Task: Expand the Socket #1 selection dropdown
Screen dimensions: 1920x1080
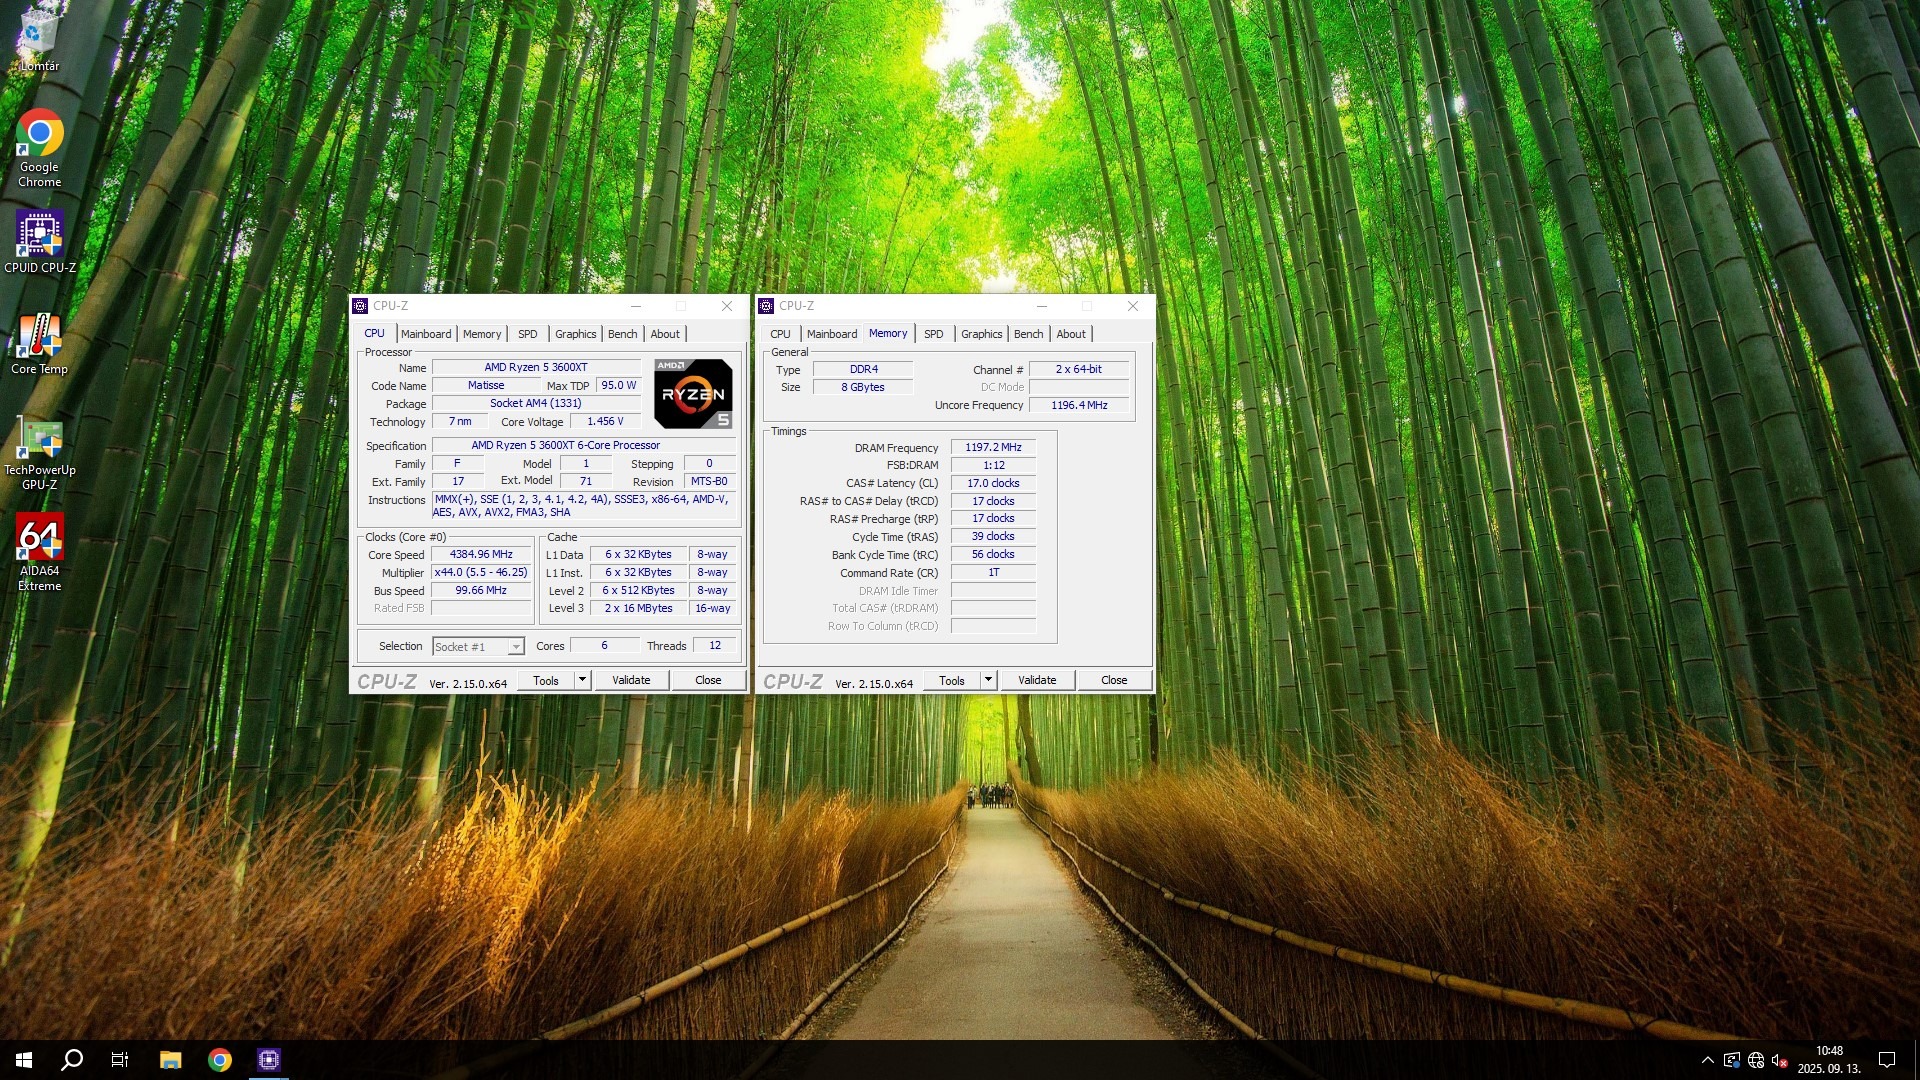Action: (516, 647)
